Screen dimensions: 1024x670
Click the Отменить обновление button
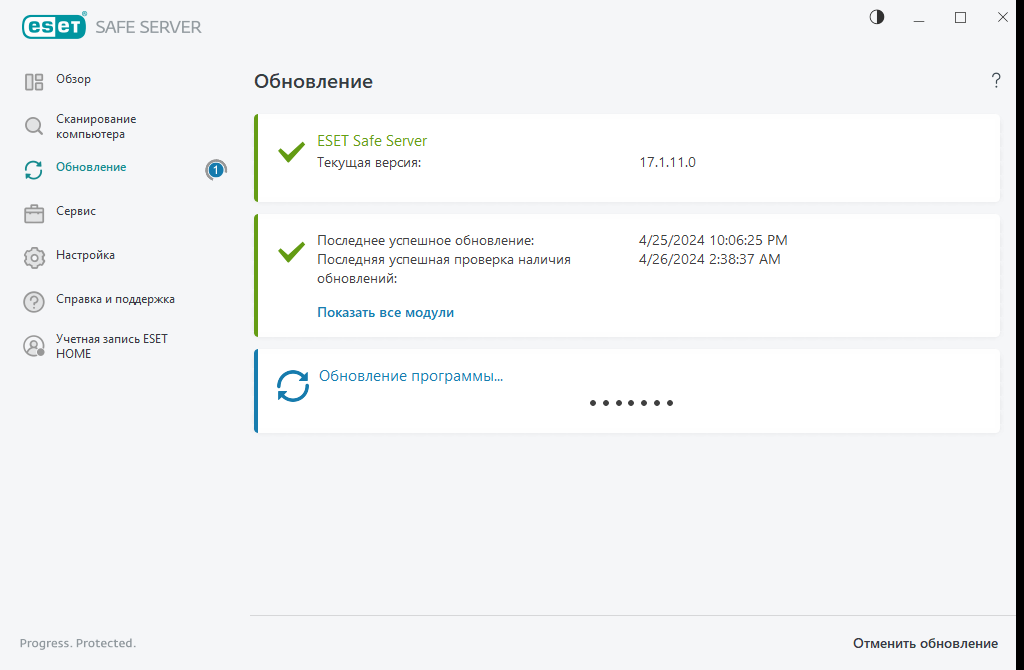coord(925,643)
